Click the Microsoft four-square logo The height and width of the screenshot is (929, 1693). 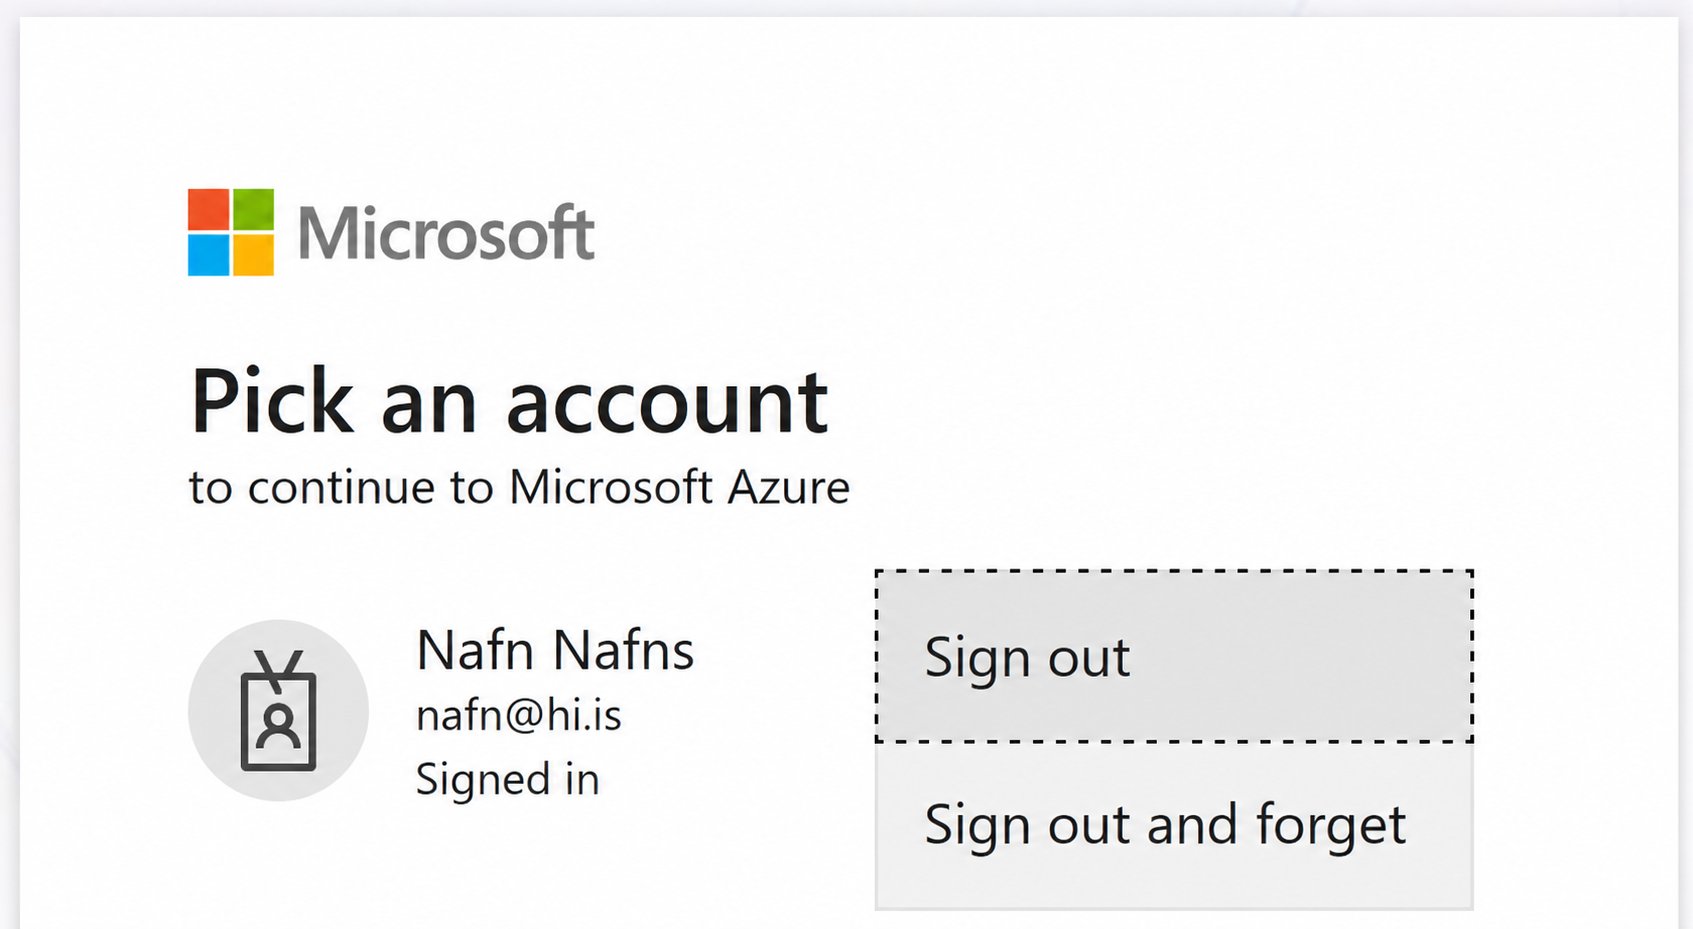231,232
